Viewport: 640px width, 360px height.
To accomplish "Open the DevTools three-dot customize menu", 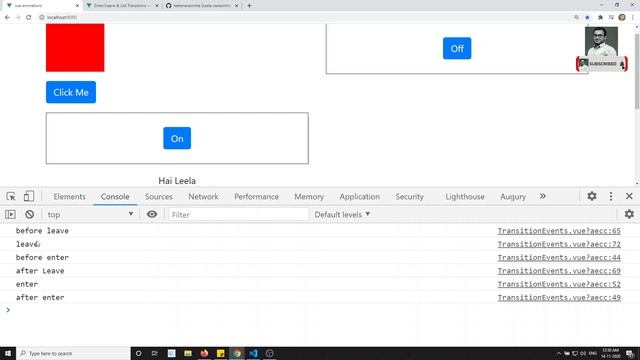I will 611,196.
